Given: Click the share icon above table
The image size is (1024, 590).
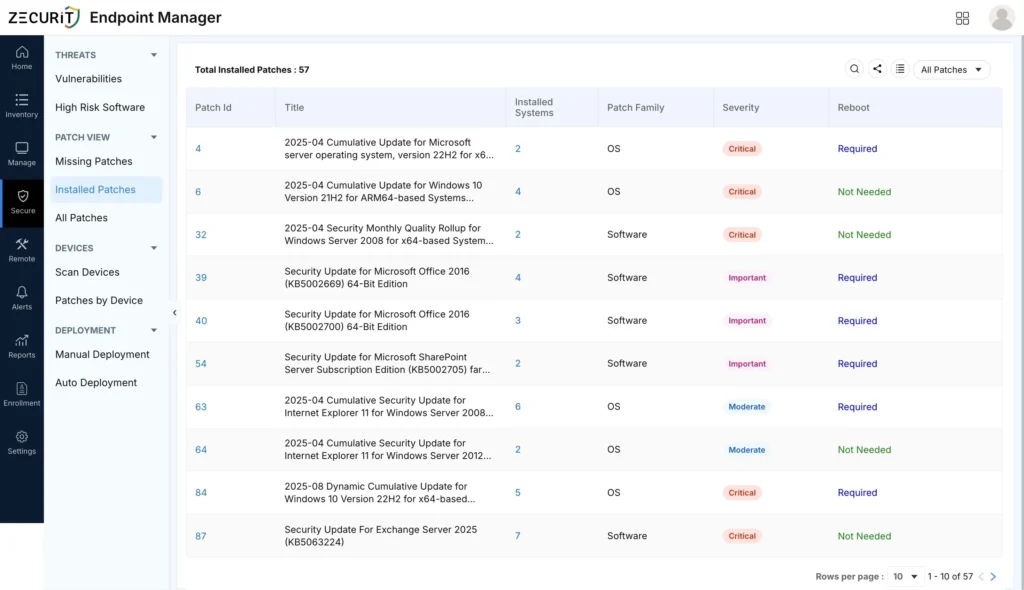Looking at the screenshot, I should pos(877,69).
